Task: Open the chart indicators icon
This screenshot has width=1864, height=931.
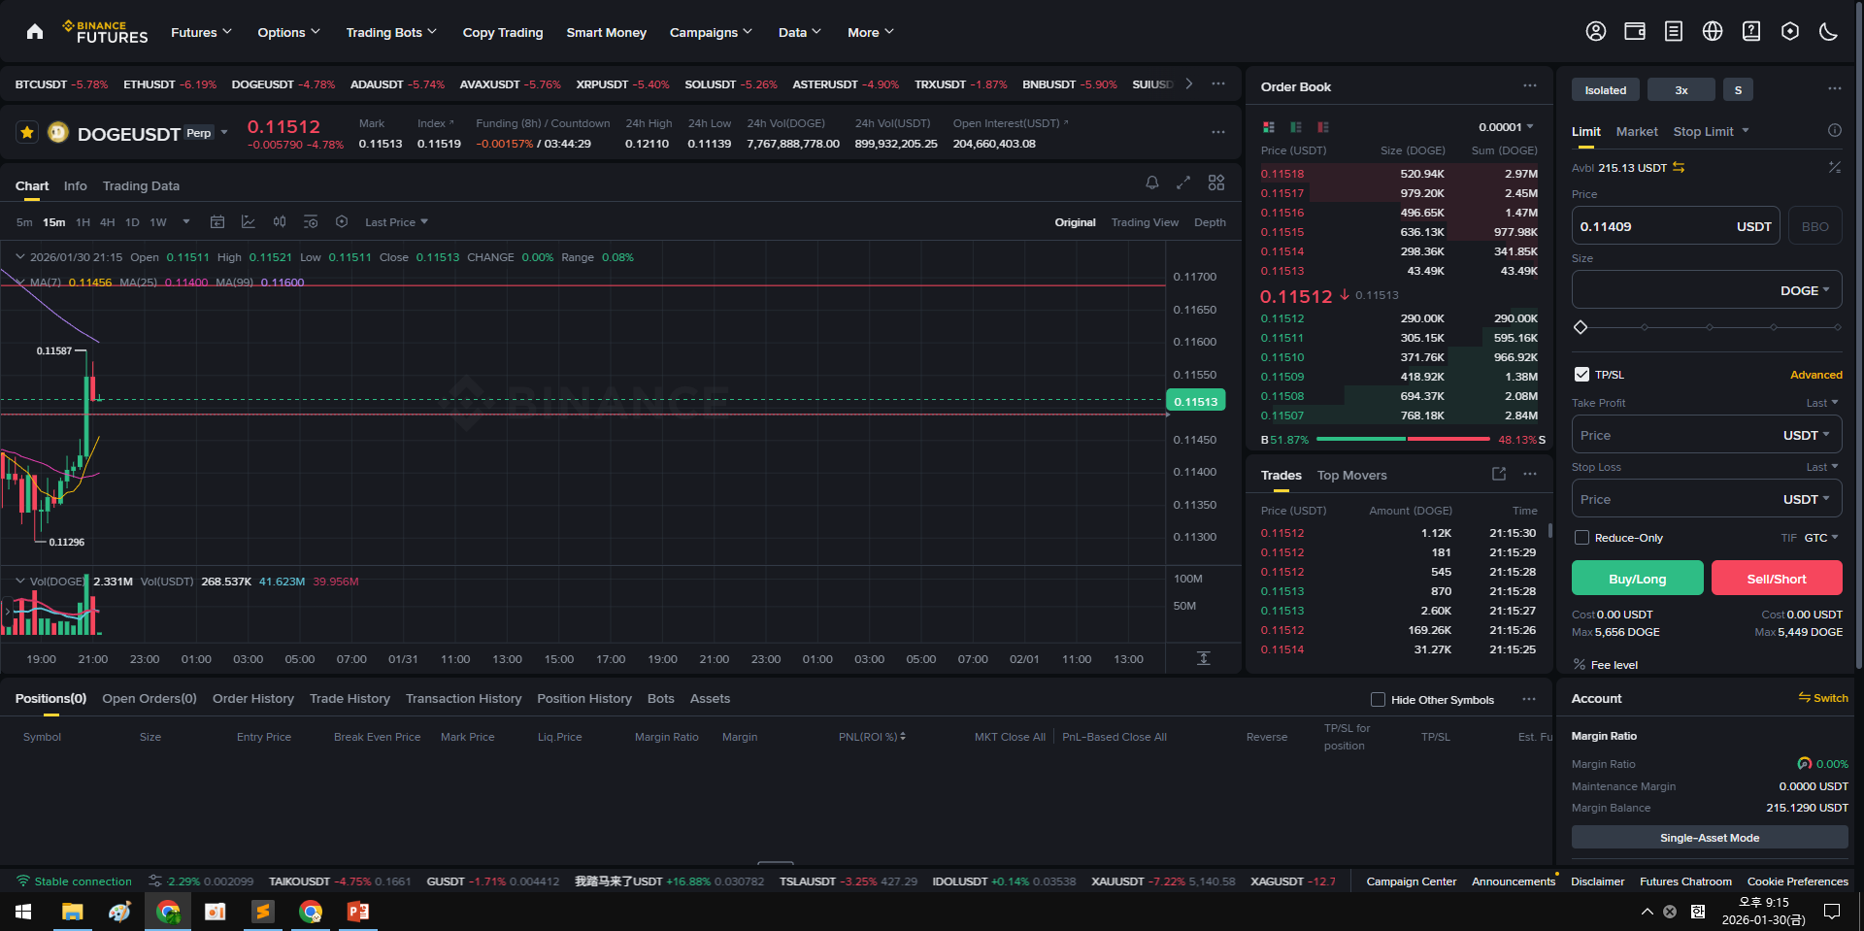Action: 248,222
